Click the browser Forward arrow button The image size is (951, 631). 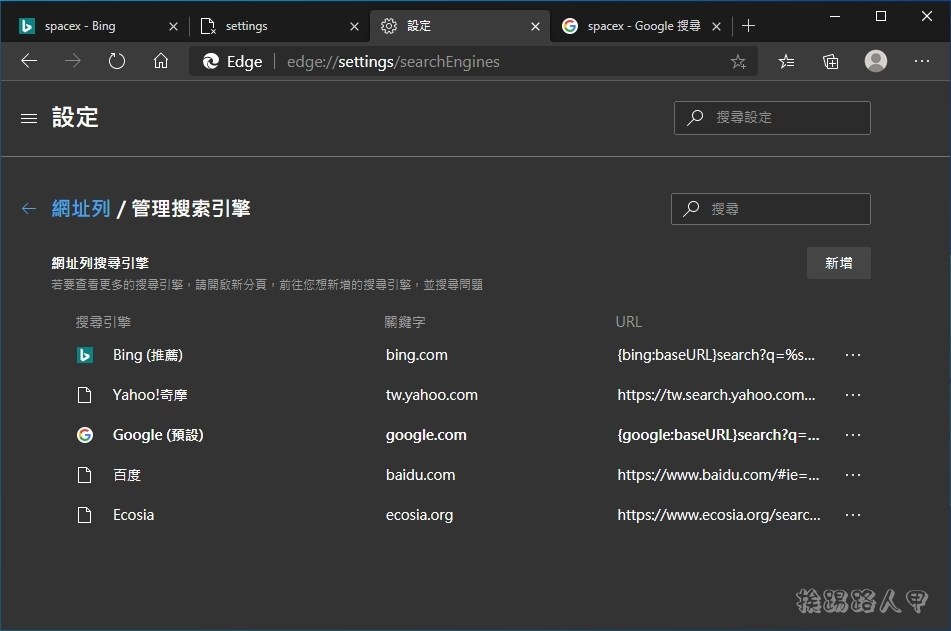point(73,61)
